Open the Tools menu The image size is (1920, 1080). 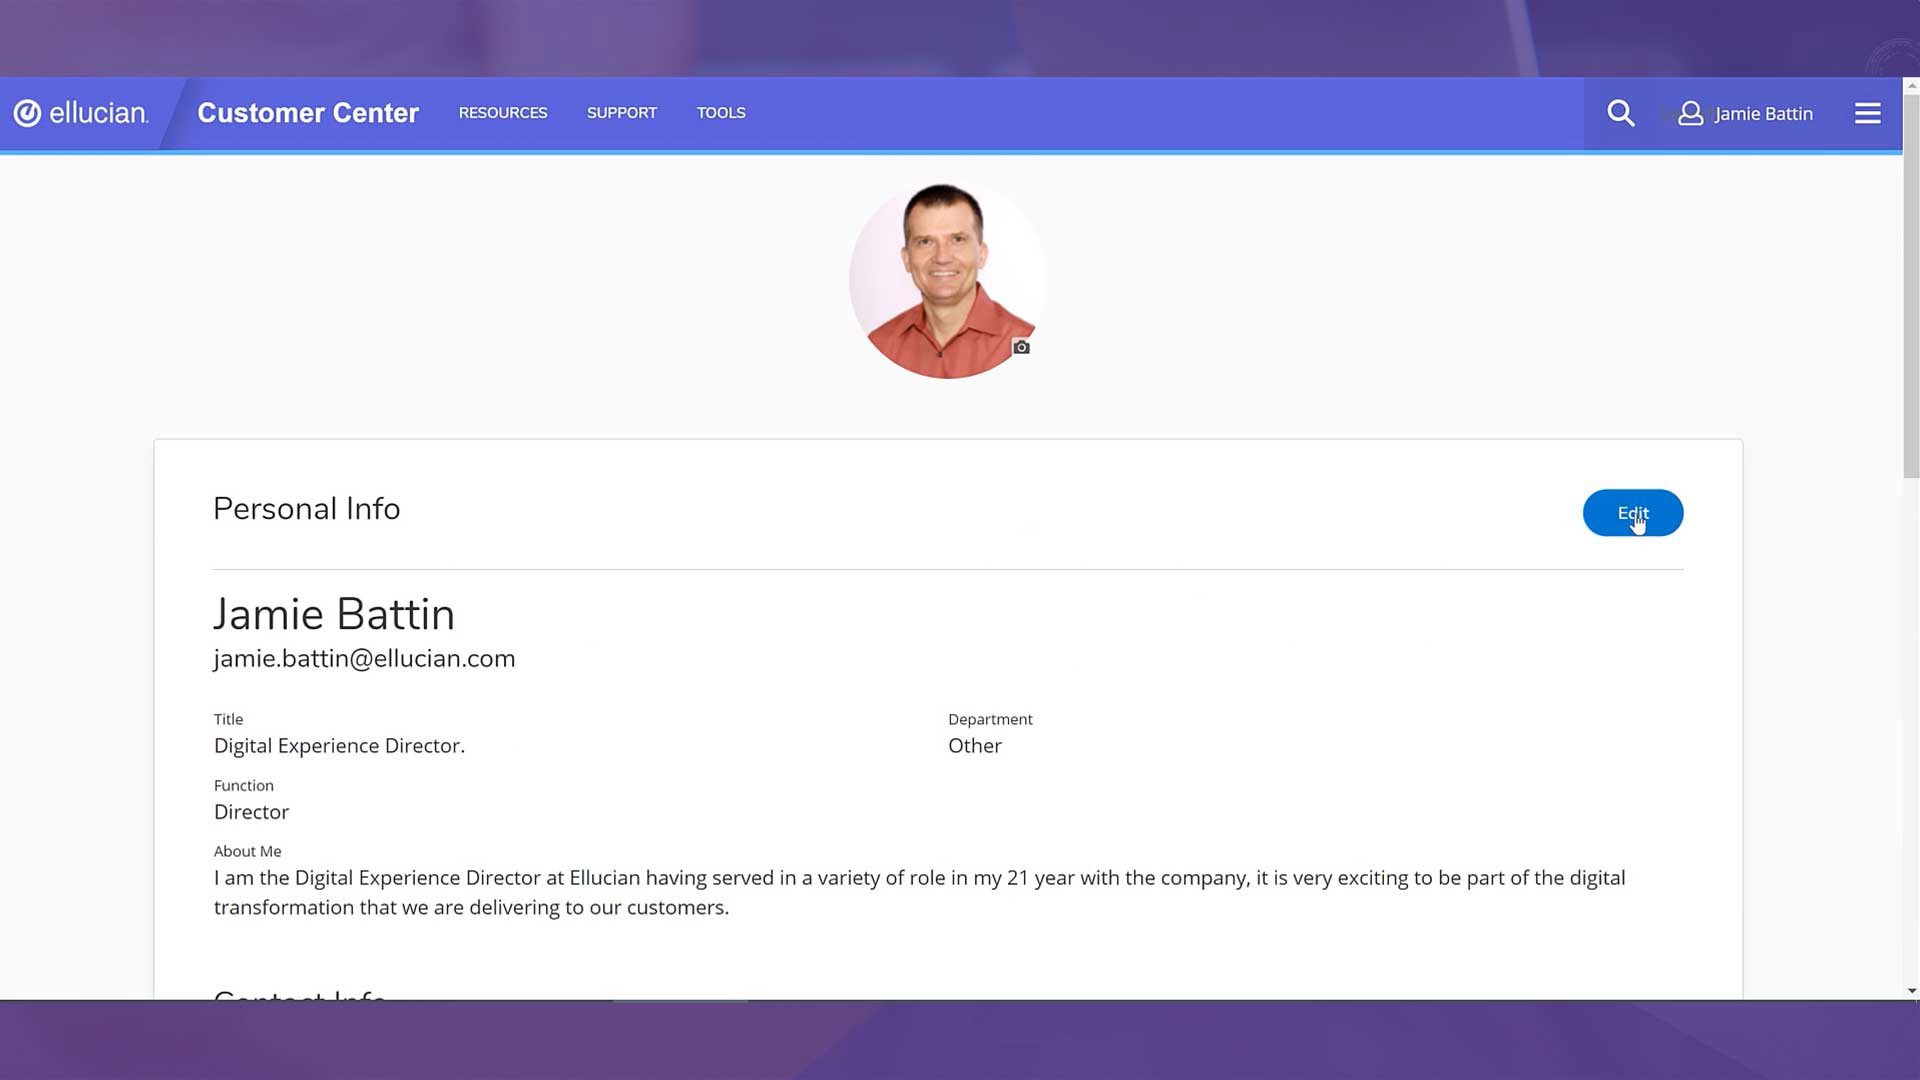point(721,113)
